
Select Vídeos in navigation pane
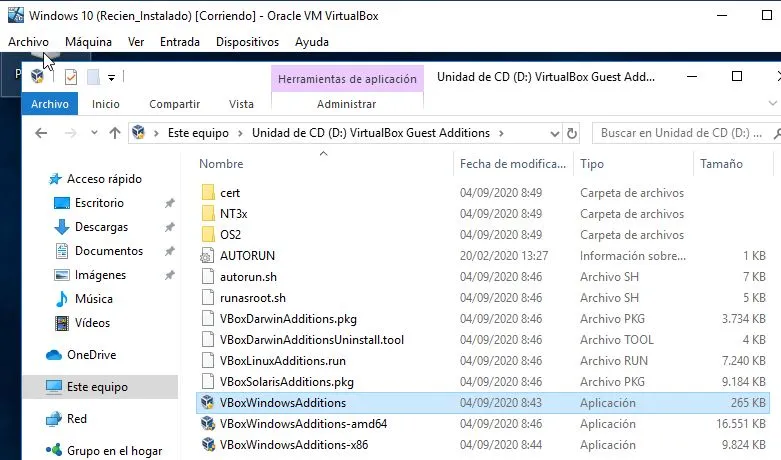coord(92,323)
